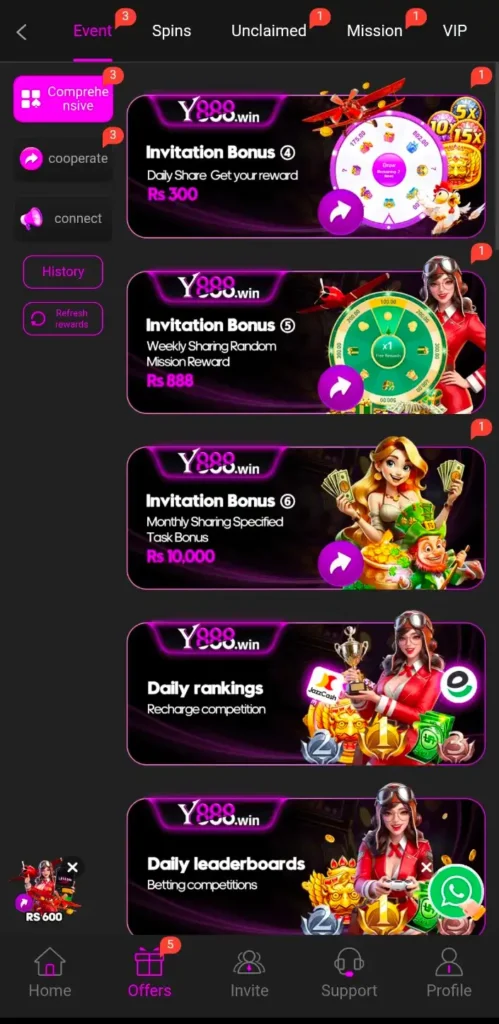The height and width of the screenshot is (1024, 499).
Task: Switch to the Unclaimed tab
Action: tap(268, 31)
